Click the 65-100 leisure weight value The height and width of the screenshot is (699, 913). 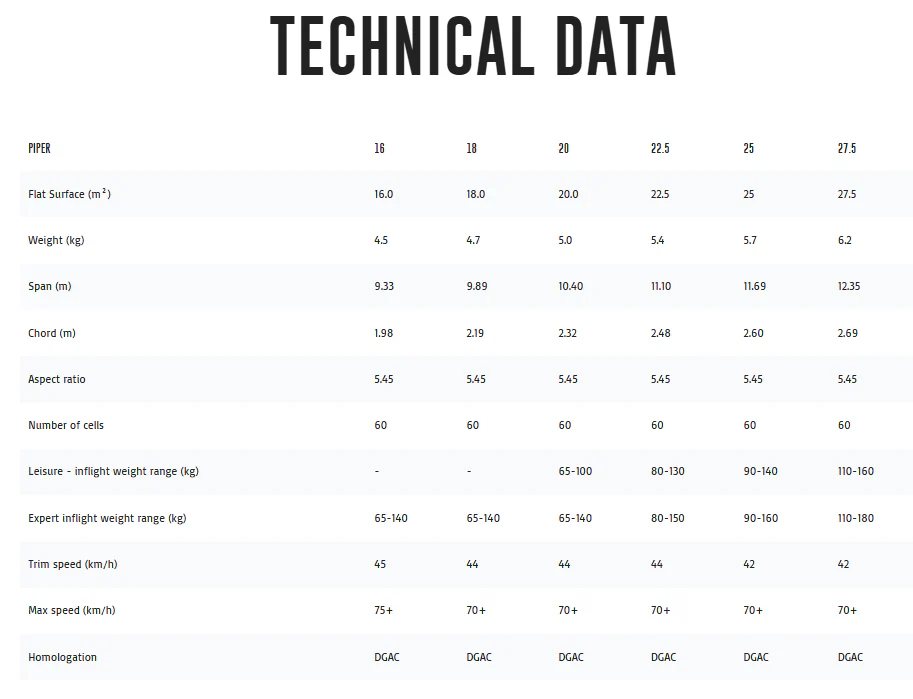575,471
